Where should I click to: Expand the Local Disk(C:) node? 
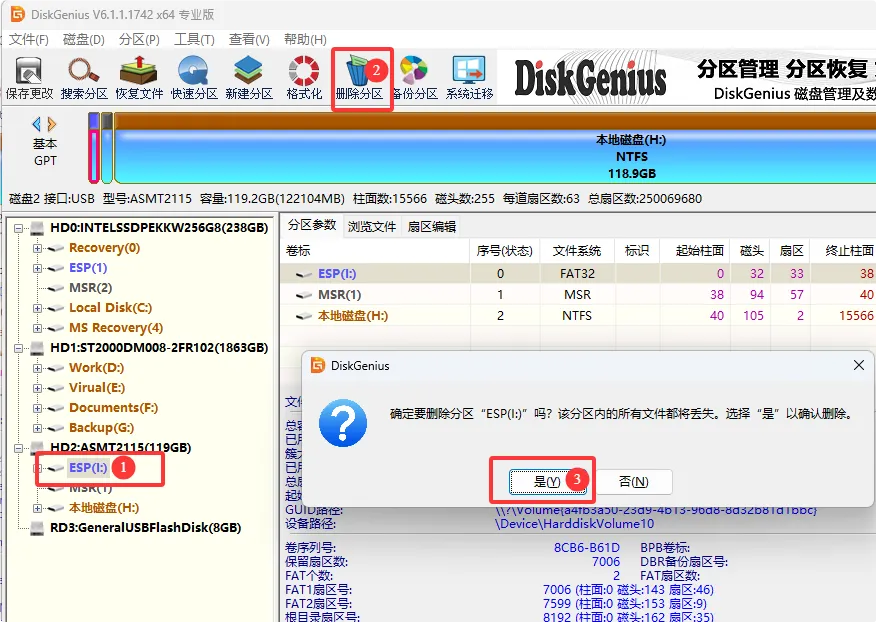point(37,308)
